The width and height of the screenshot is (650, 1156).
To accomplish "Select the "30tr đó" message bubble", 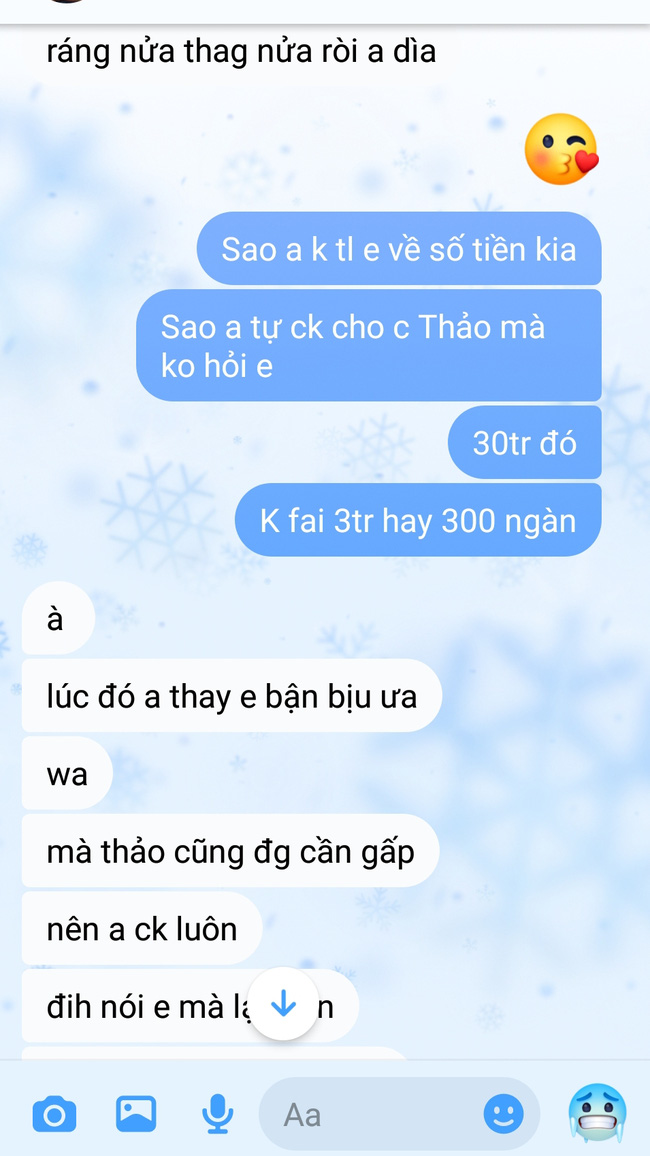I will (x=525, y=442).
